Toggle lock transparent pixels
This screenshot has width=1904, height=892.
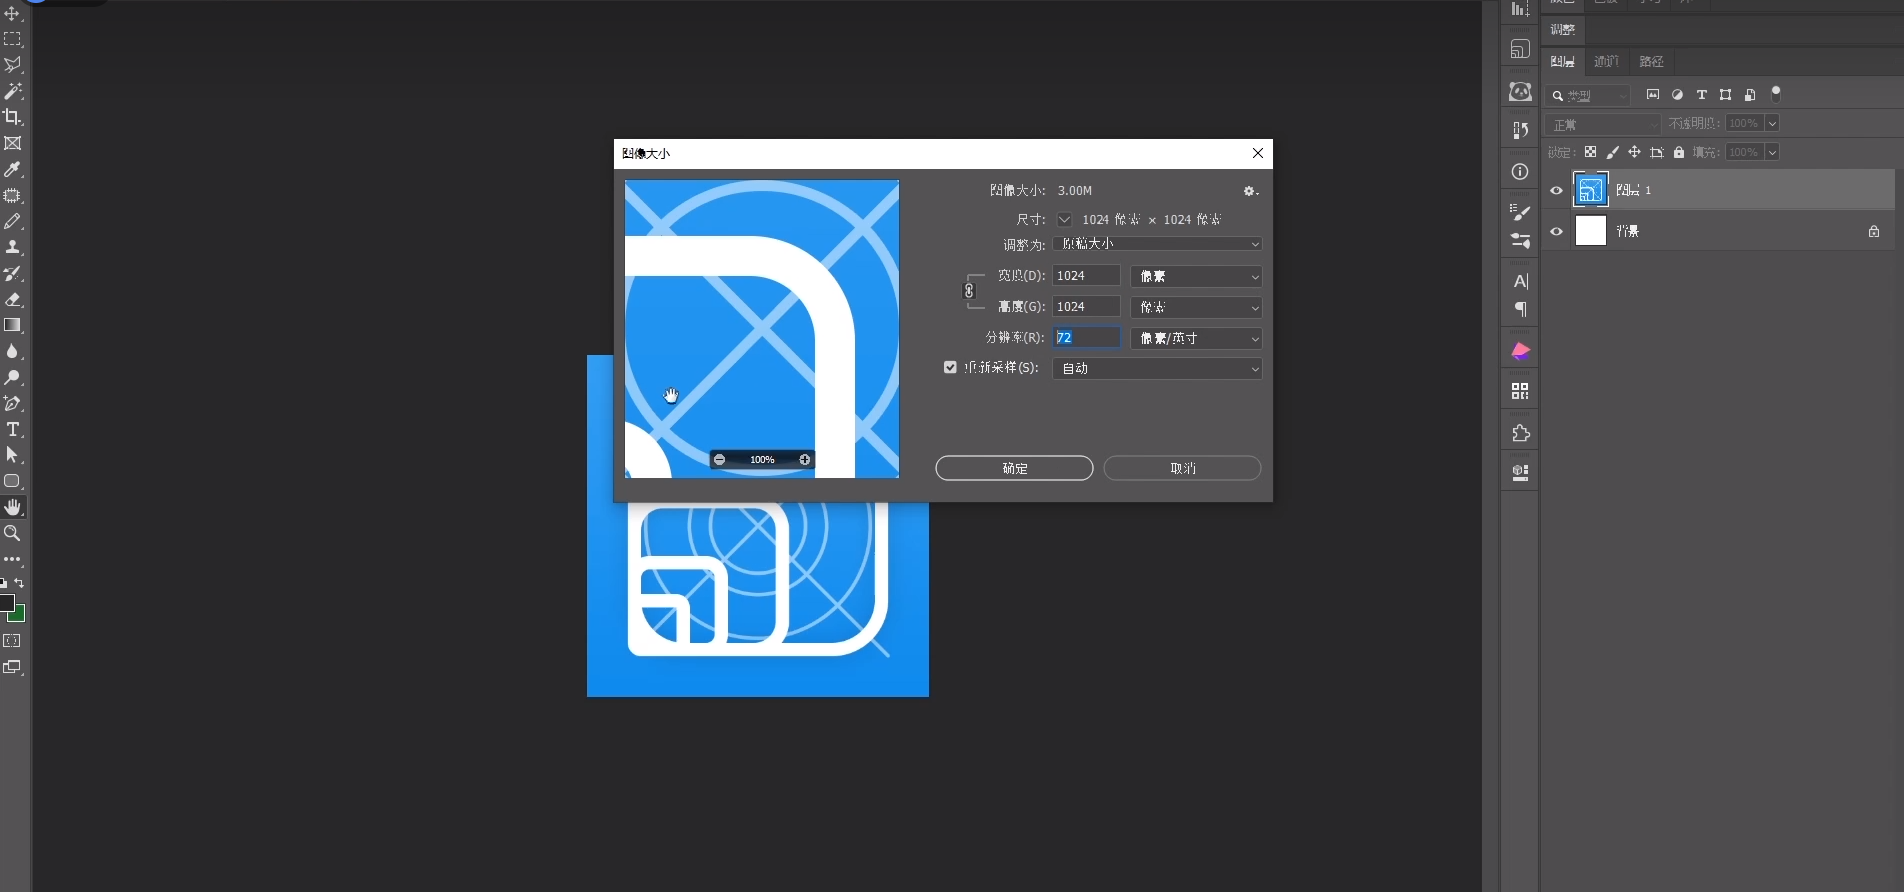[1590, 152]
